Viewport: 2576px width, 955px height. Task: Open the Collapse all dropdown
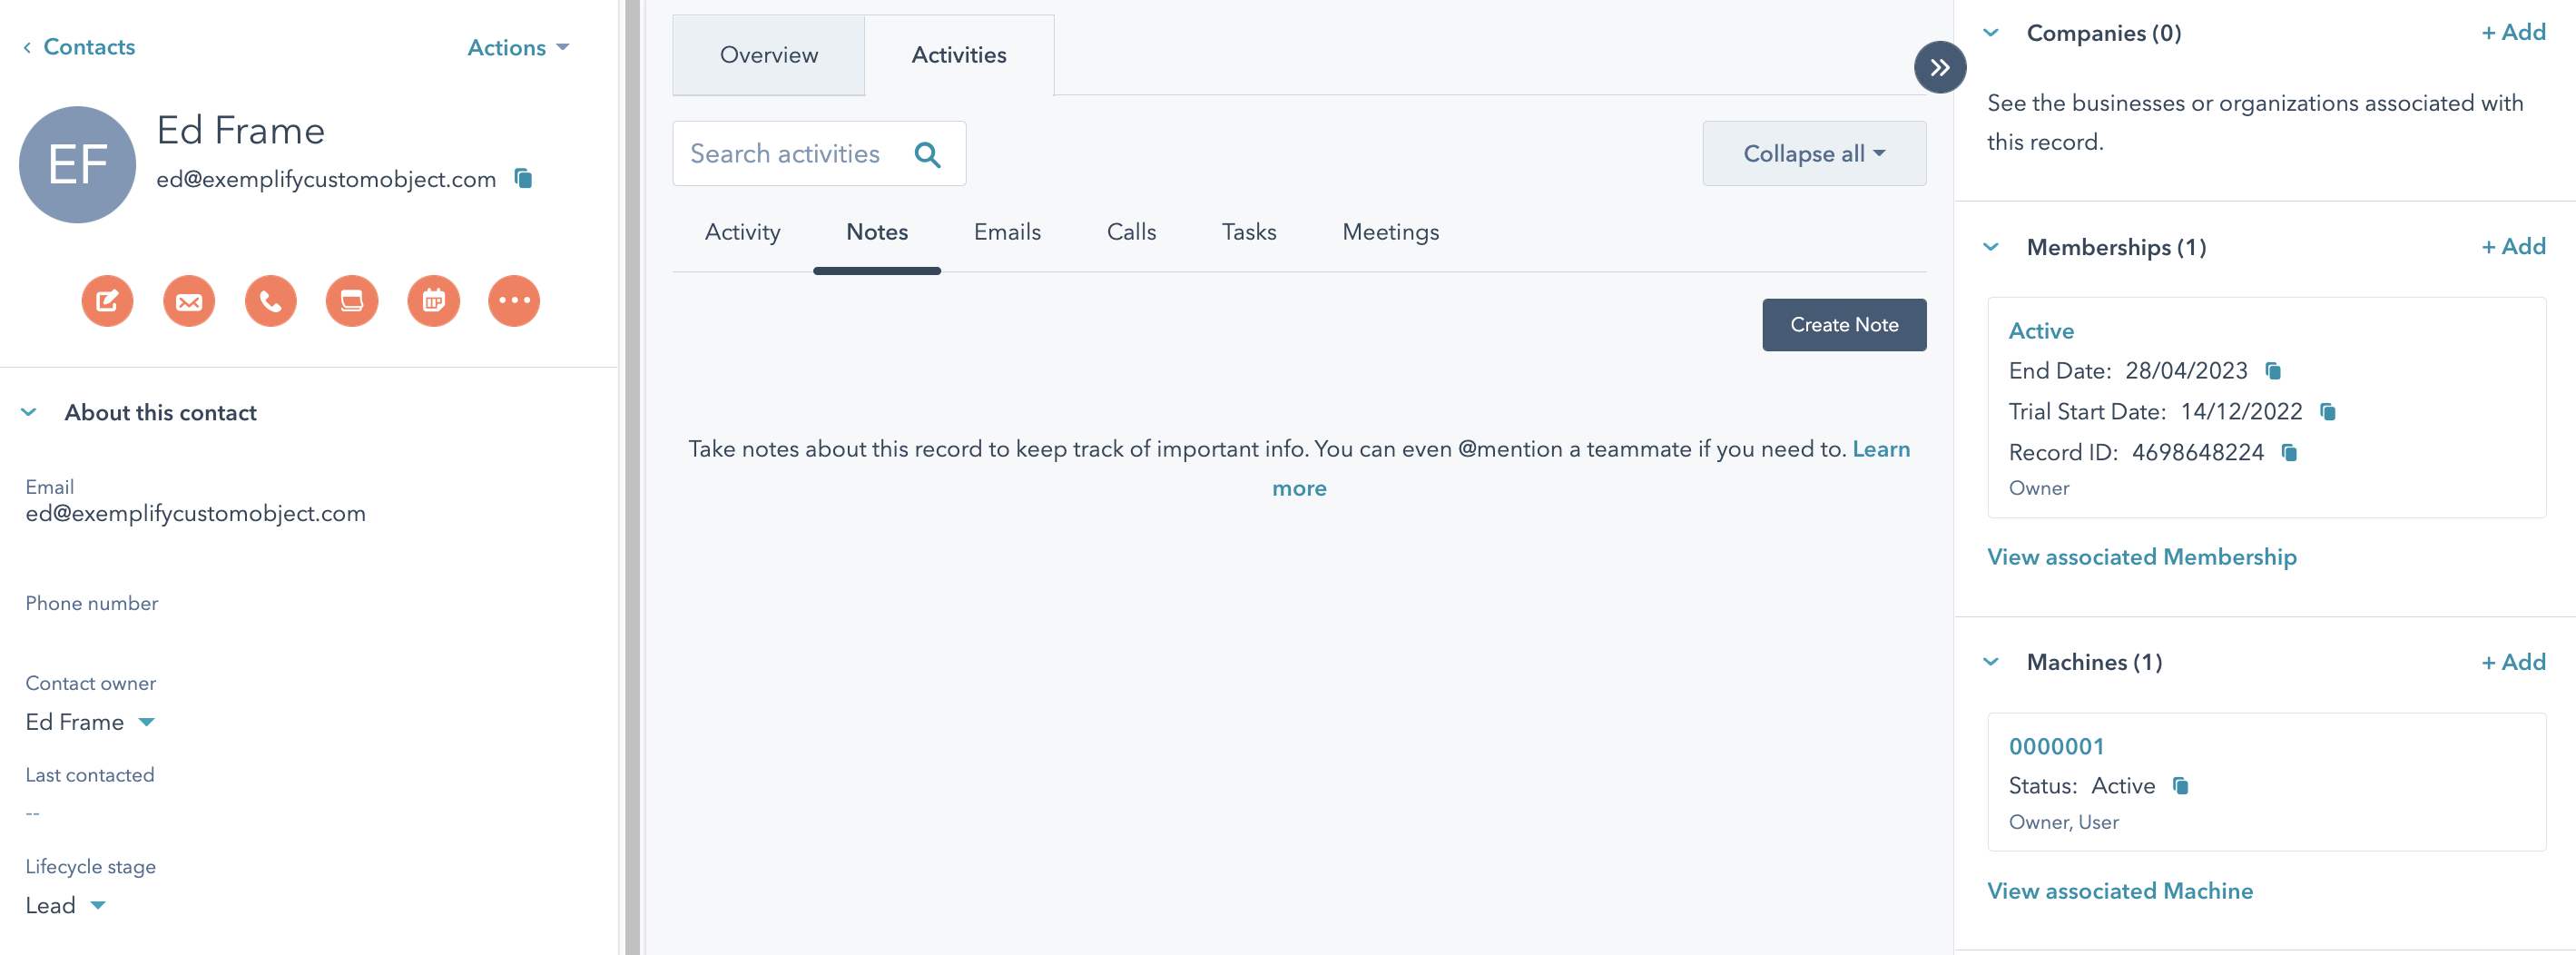coord(1813,154)
